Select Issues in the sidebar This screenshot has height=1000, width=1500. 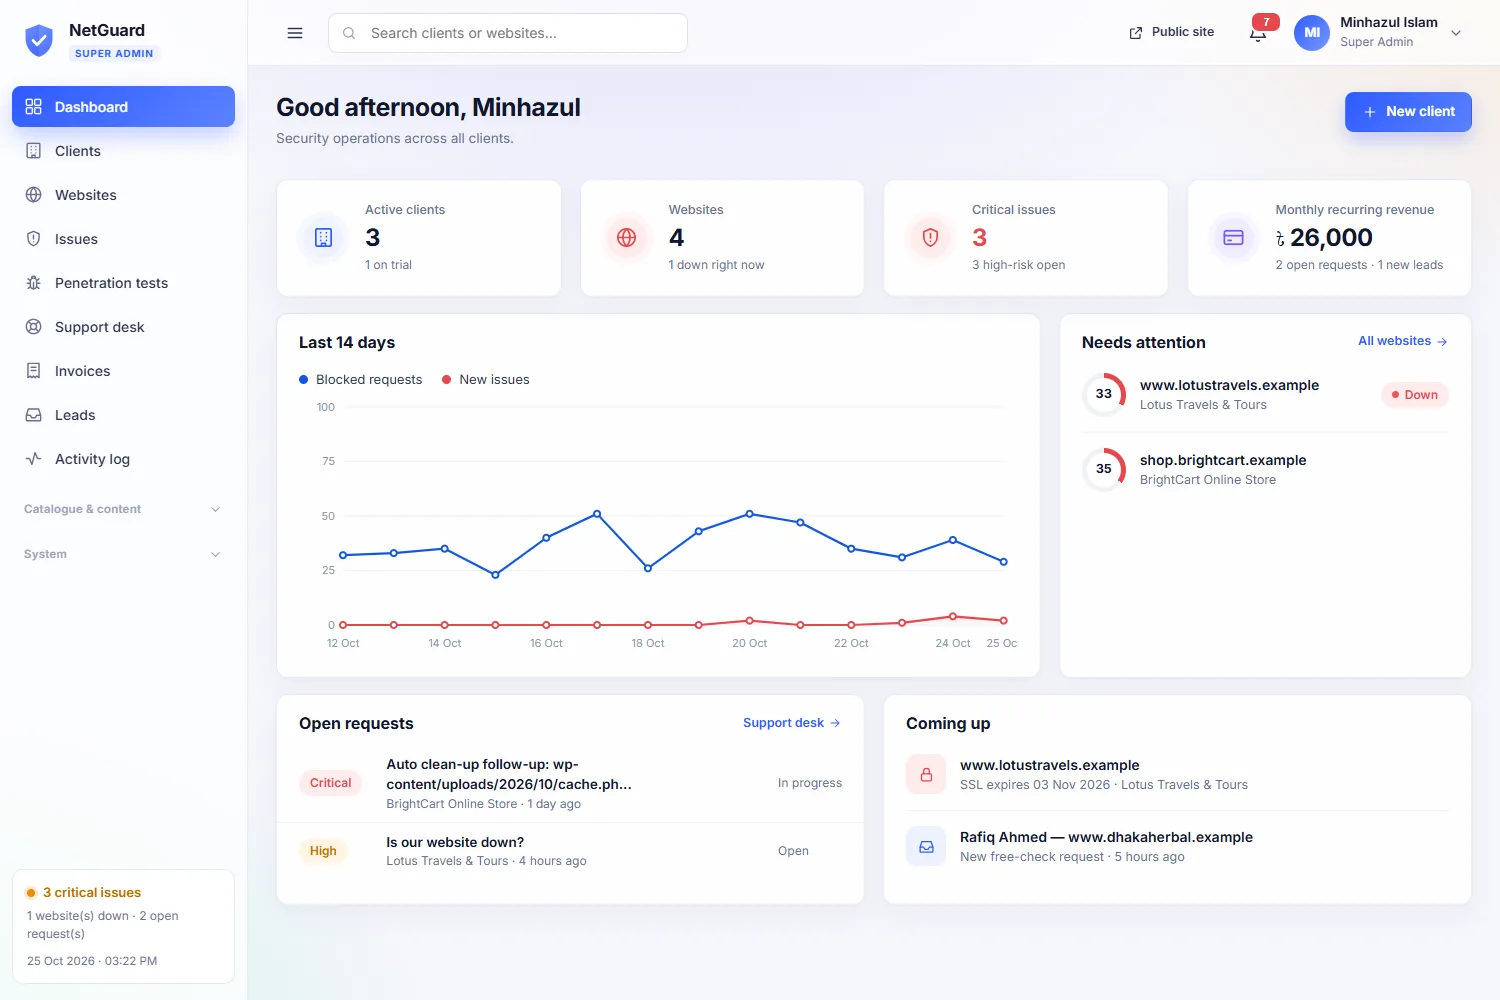point(123,239)
